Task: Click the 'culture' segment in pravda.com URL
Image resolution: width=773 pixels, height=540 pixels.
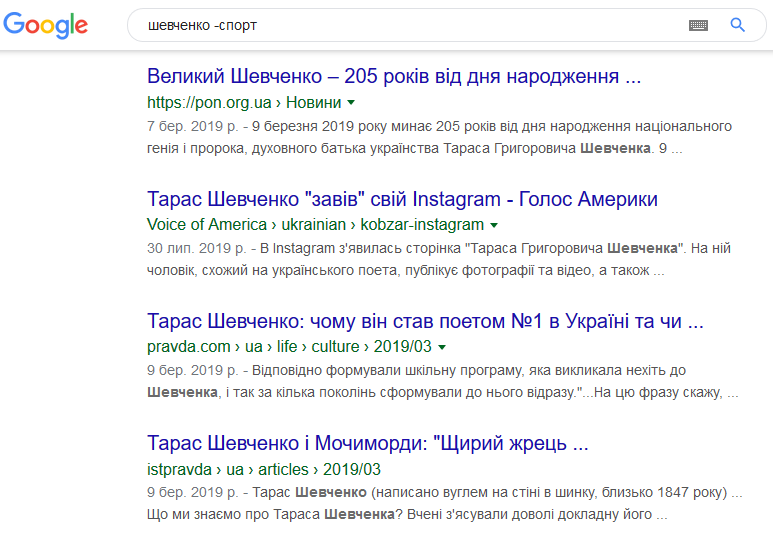Action: pos(335,347)
